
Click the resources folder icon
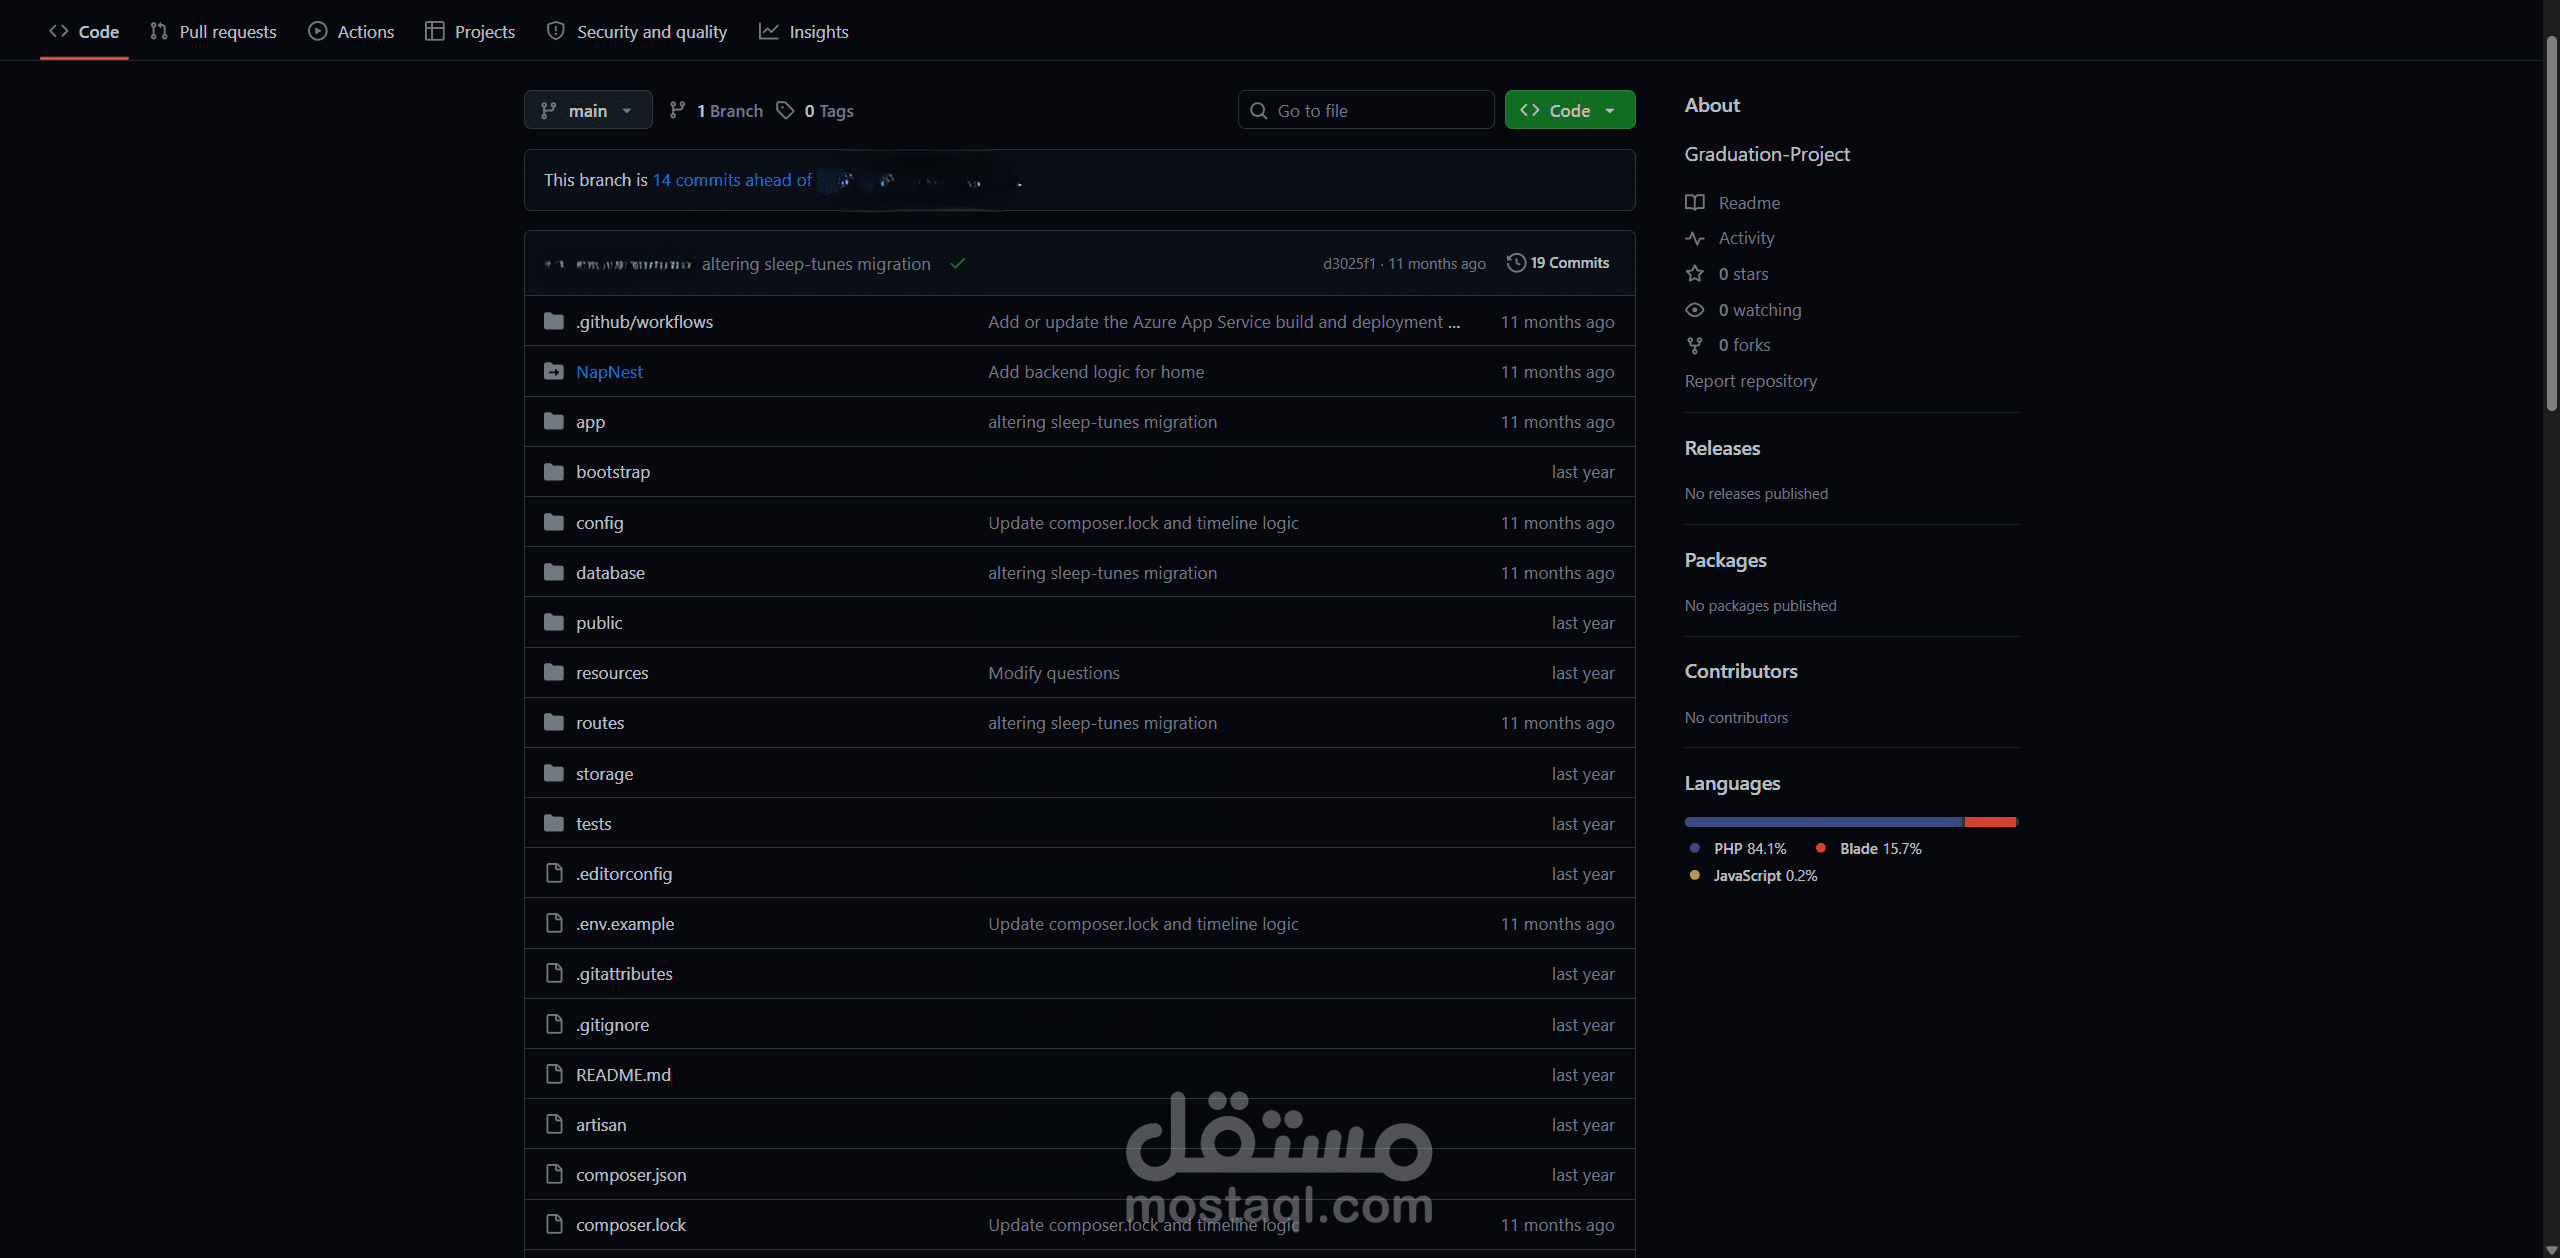[553, 672]
